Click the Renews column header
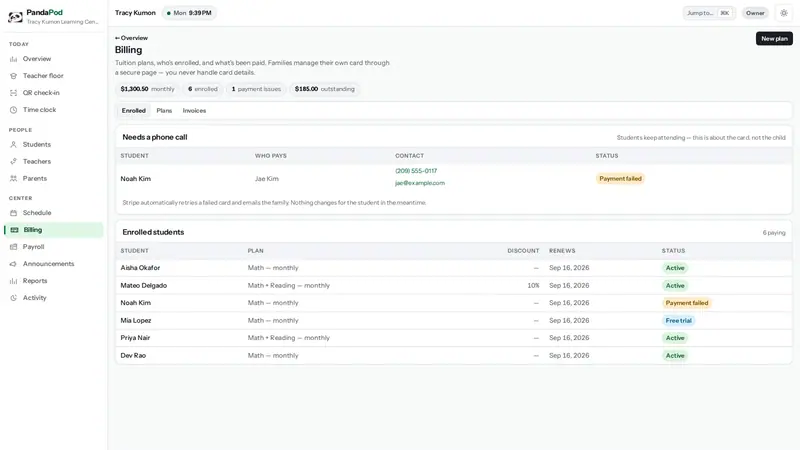 (x=562, y=251)
